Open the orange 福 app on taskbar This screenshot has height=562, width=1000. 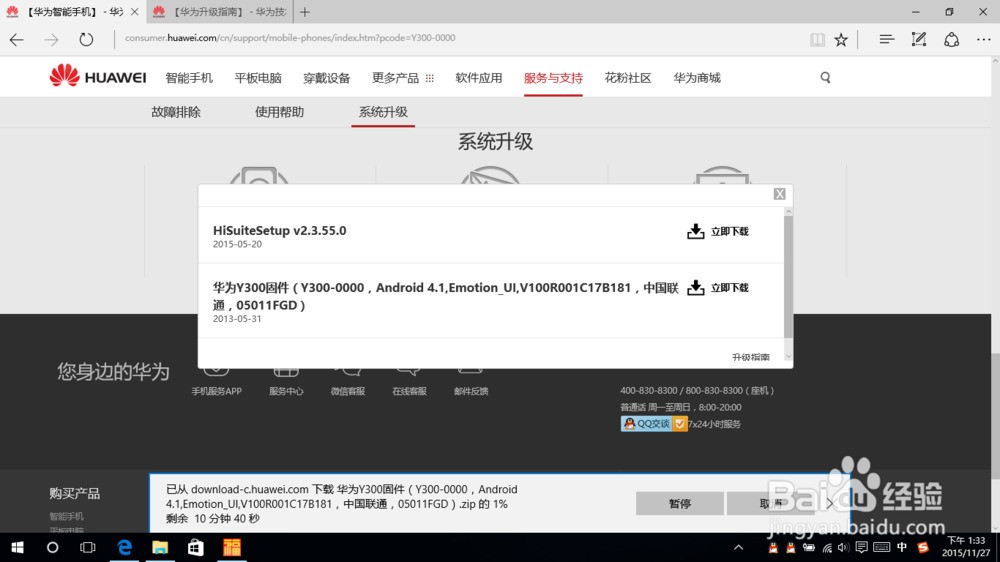(232, 547)
